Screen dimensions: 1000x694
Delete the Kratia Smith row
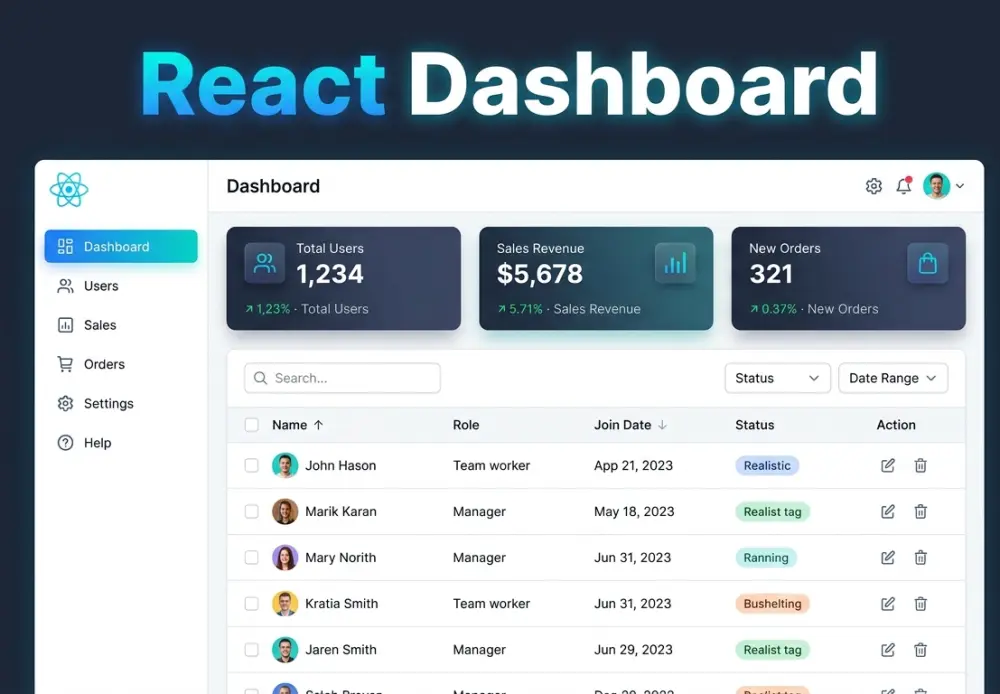pyautogui.click(x=920, y=603)
